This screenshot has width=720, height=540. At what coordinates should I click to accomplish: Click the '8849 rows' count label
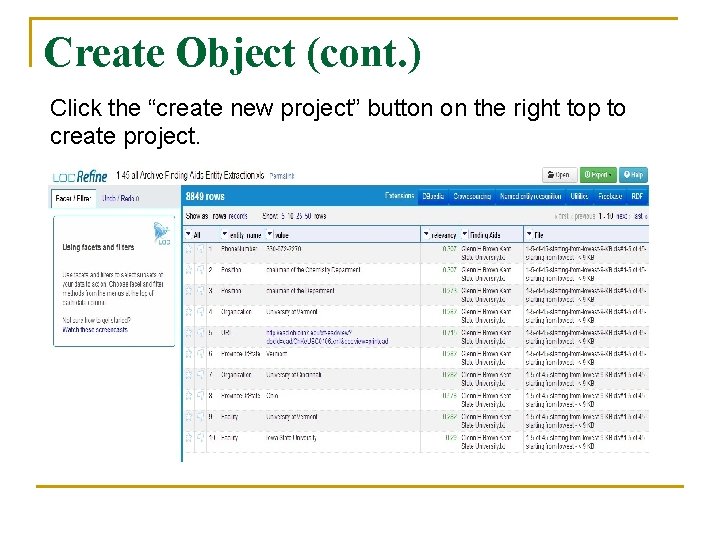(x=205, y=197)
